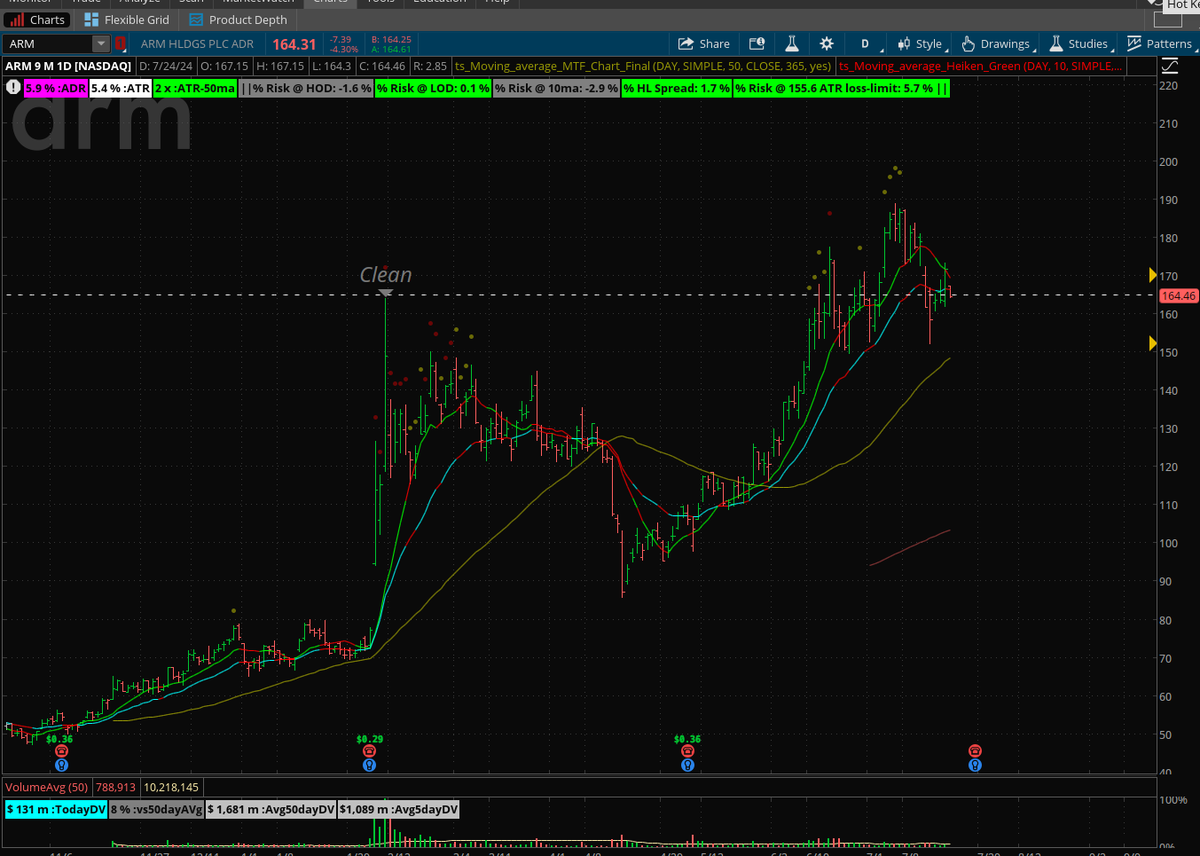Open the D timeframe selector
The image size is (1200, 856).
click(864, 44)
